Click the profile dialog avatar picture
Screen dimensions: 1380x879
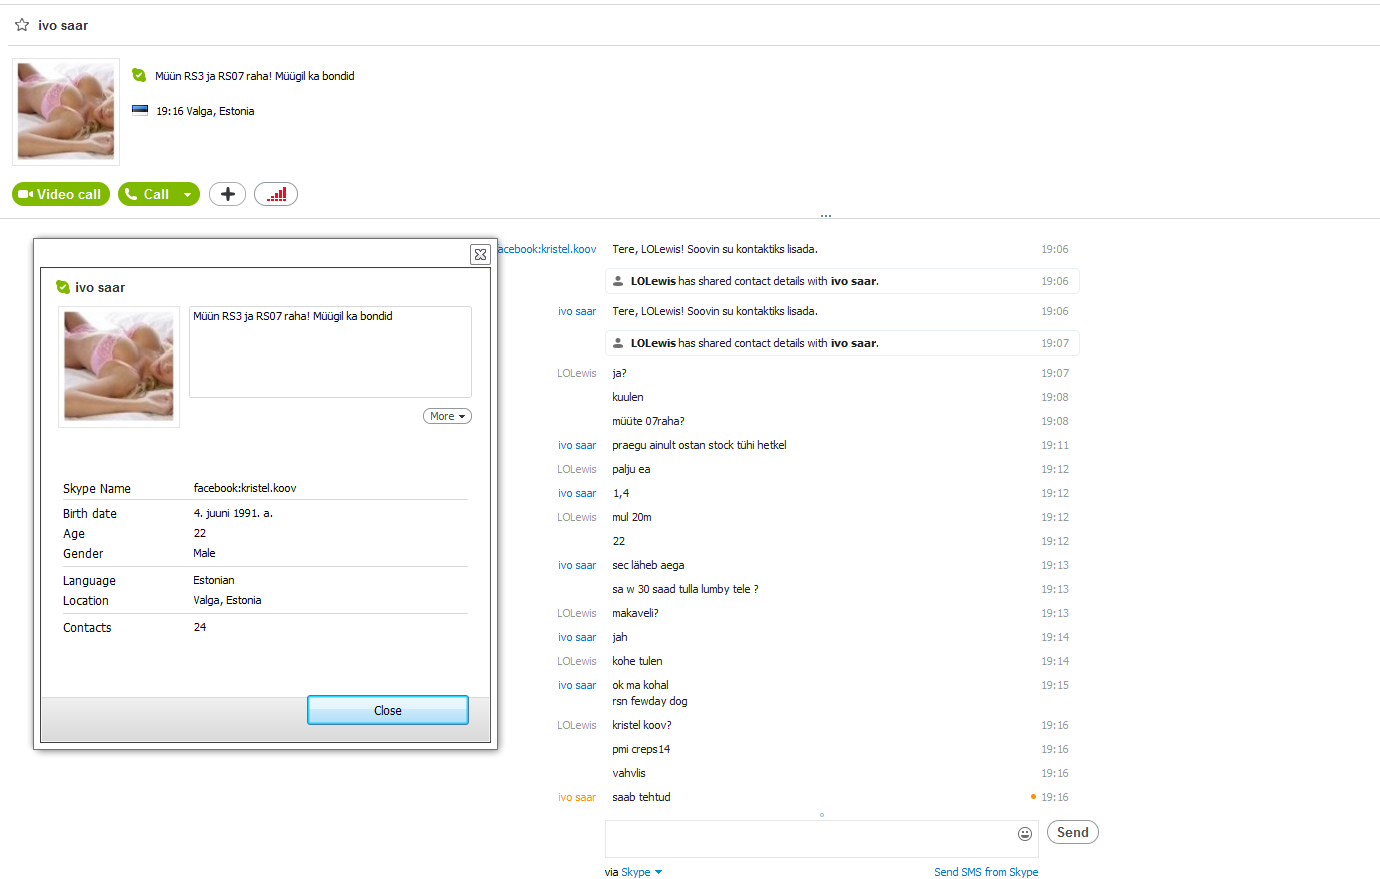(x=119, y=367)
